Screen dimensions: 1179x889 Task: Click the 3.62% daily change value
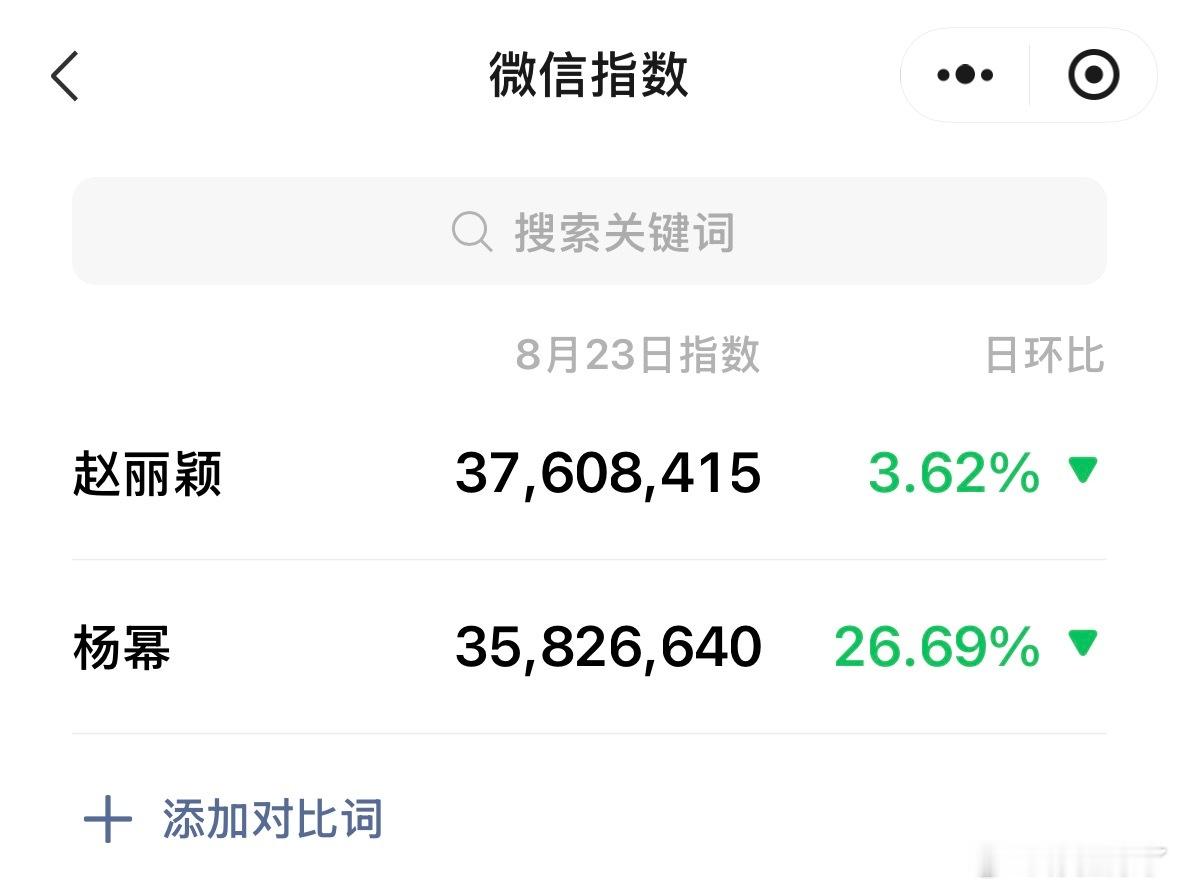click(x=954, y=473)
